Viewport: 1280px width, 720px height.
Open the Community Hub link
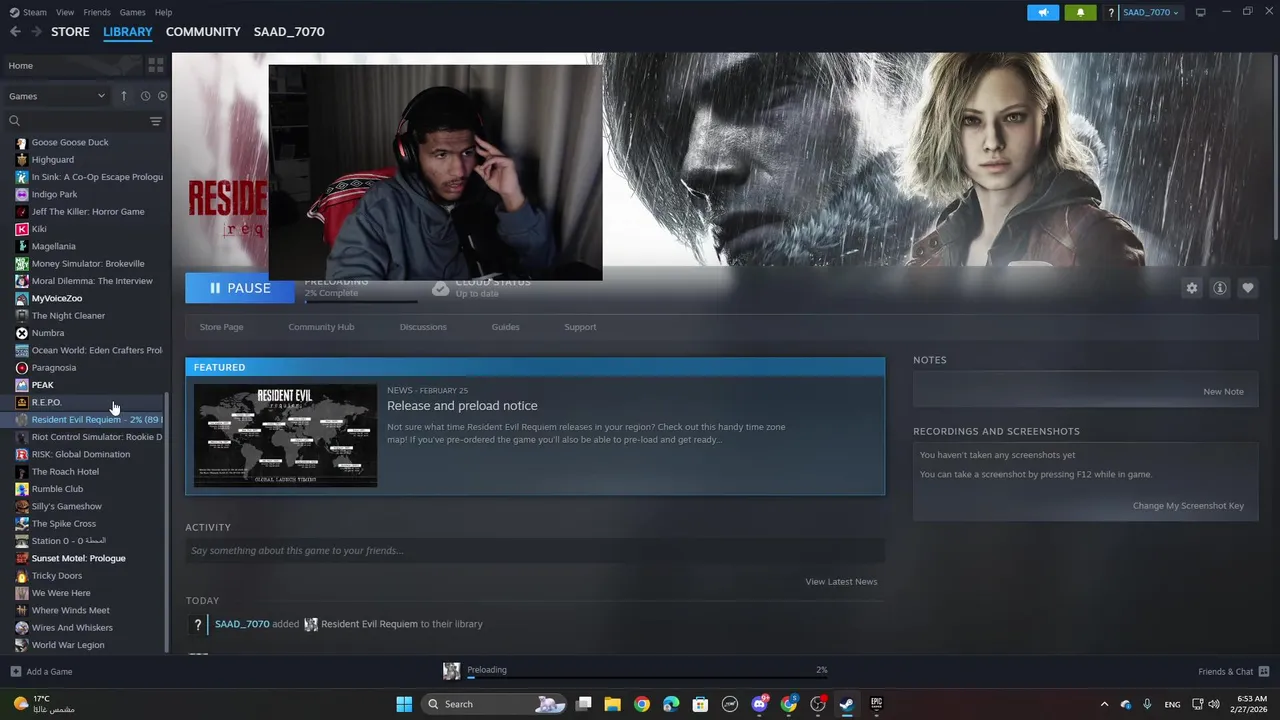click(321, 327)
